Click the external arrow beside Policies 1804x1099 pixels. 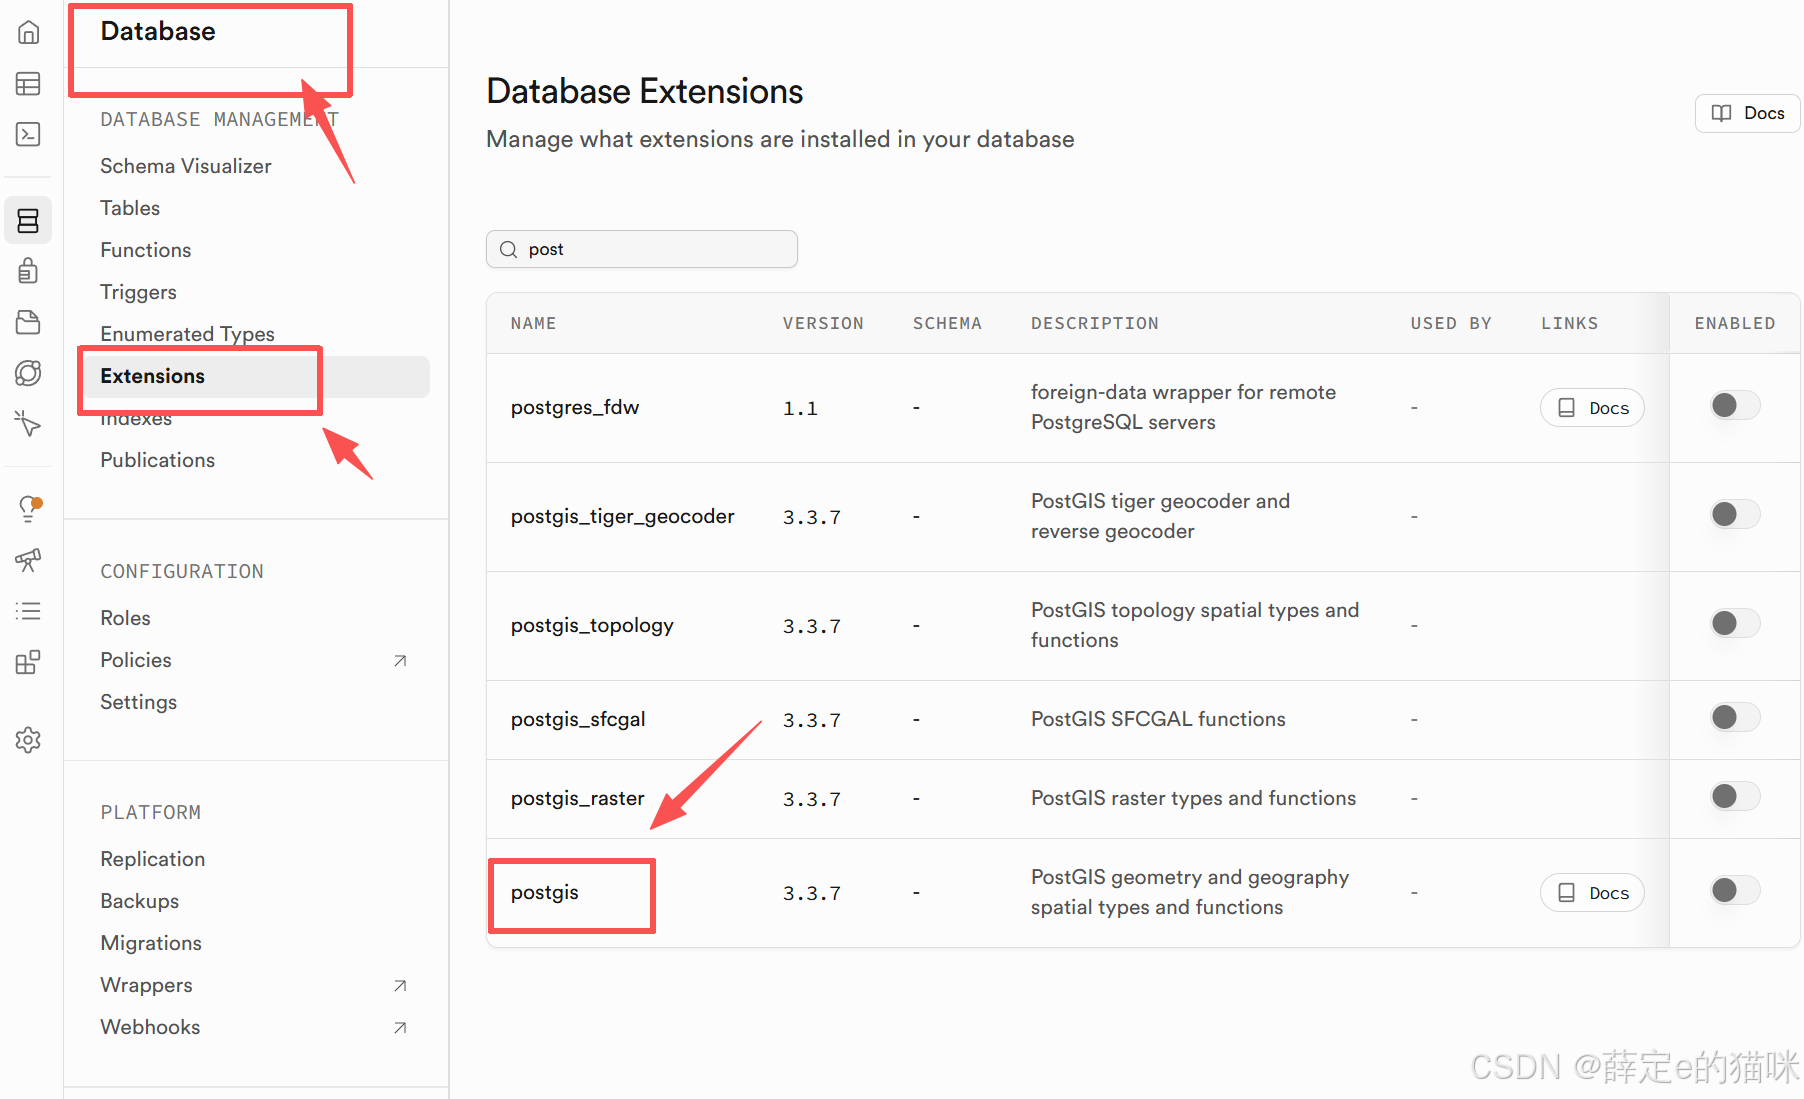(400, 660)
